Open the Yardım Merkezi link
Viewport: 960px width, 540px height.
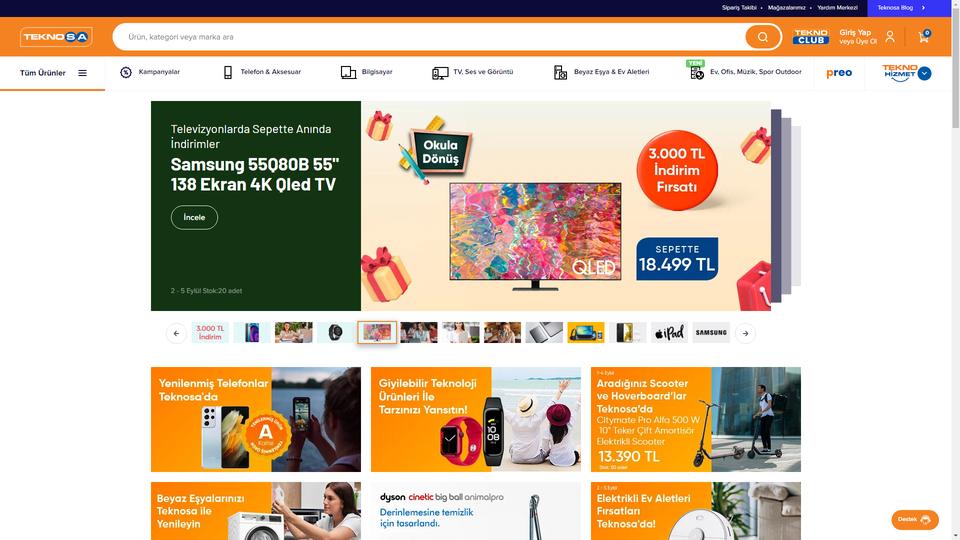click(x=837, y=8)
